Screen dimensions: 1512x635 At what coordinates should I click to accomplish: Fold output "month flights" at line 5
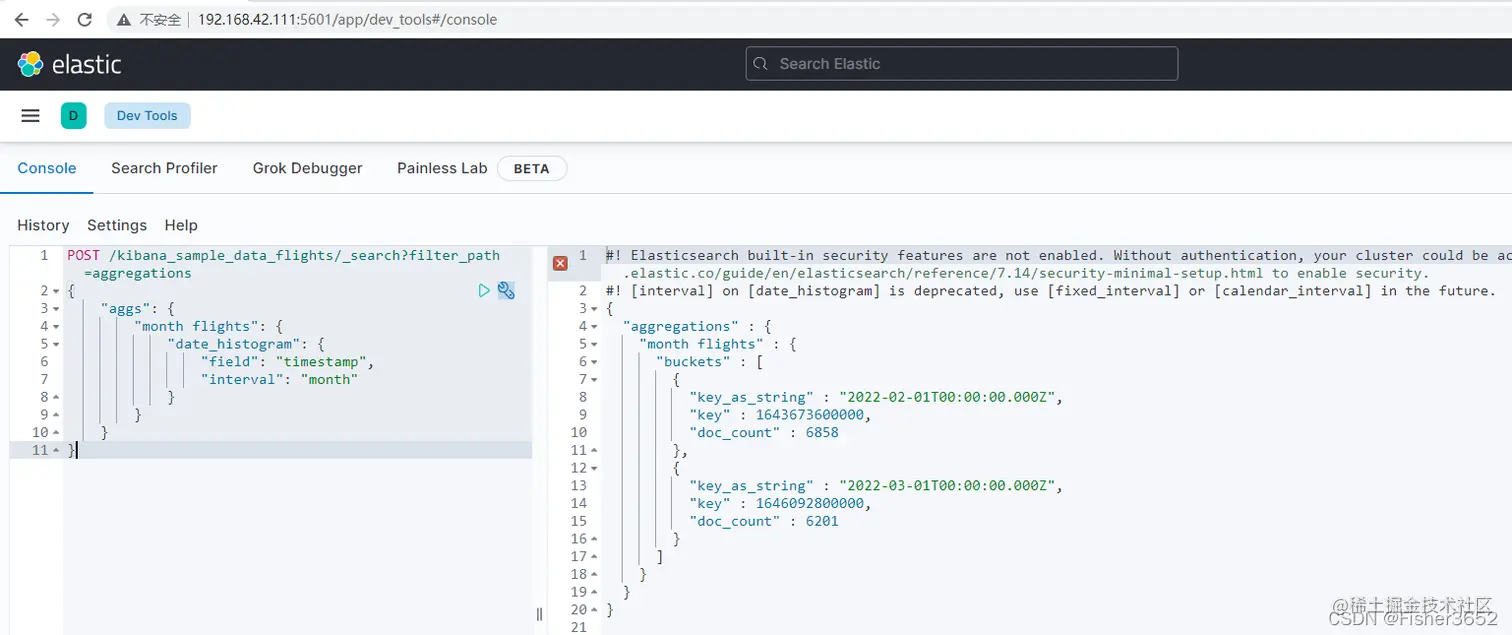tap(594, 344)
